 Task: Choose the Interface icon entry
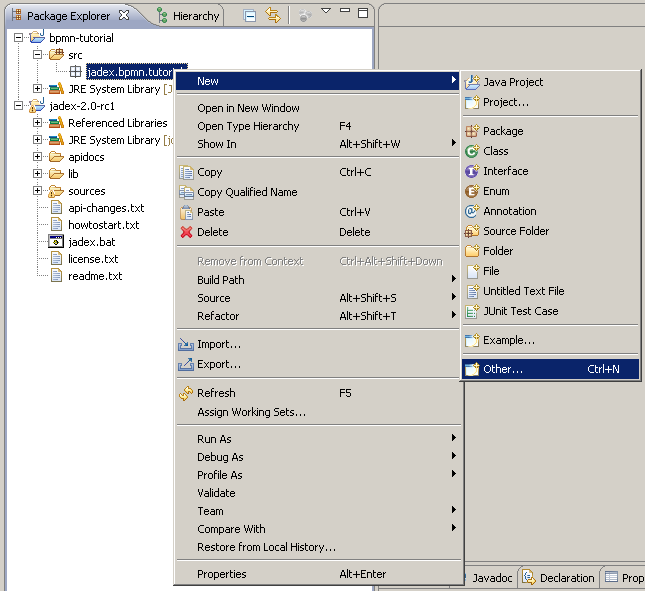[x=473, y=171]
